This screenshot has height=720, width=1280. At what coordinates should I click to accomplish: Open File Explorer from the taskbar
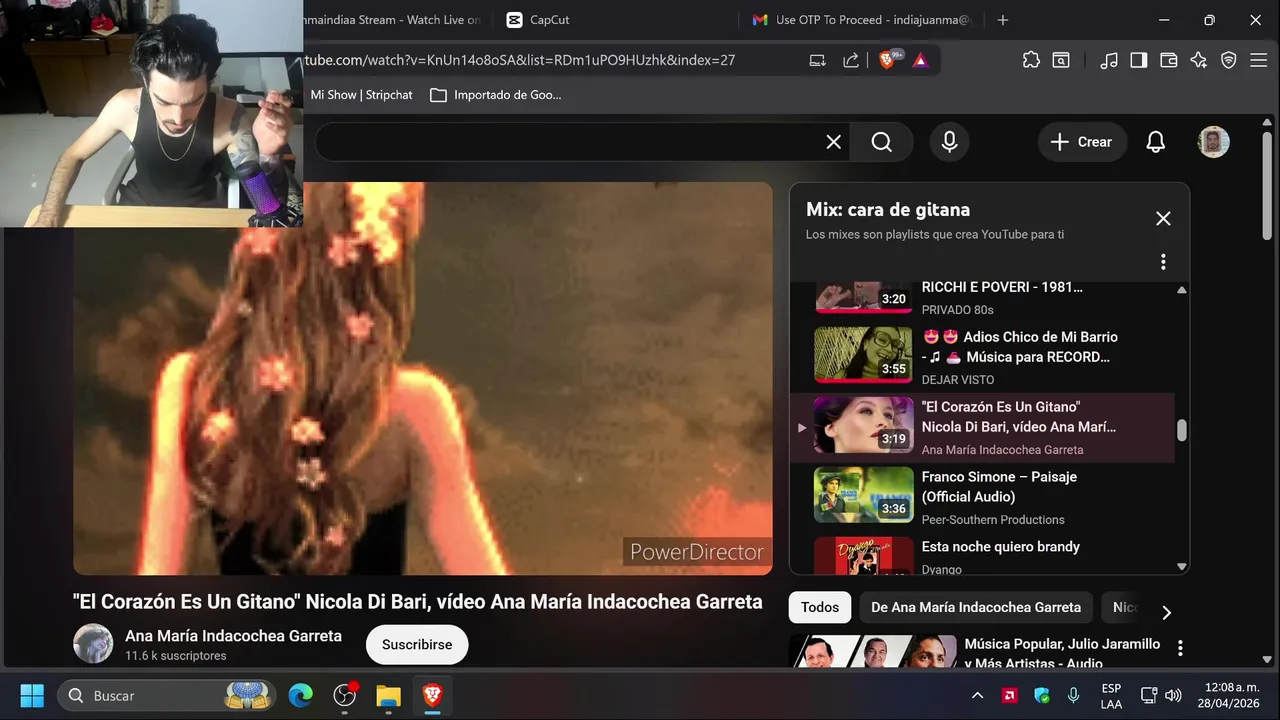[388, 695]
